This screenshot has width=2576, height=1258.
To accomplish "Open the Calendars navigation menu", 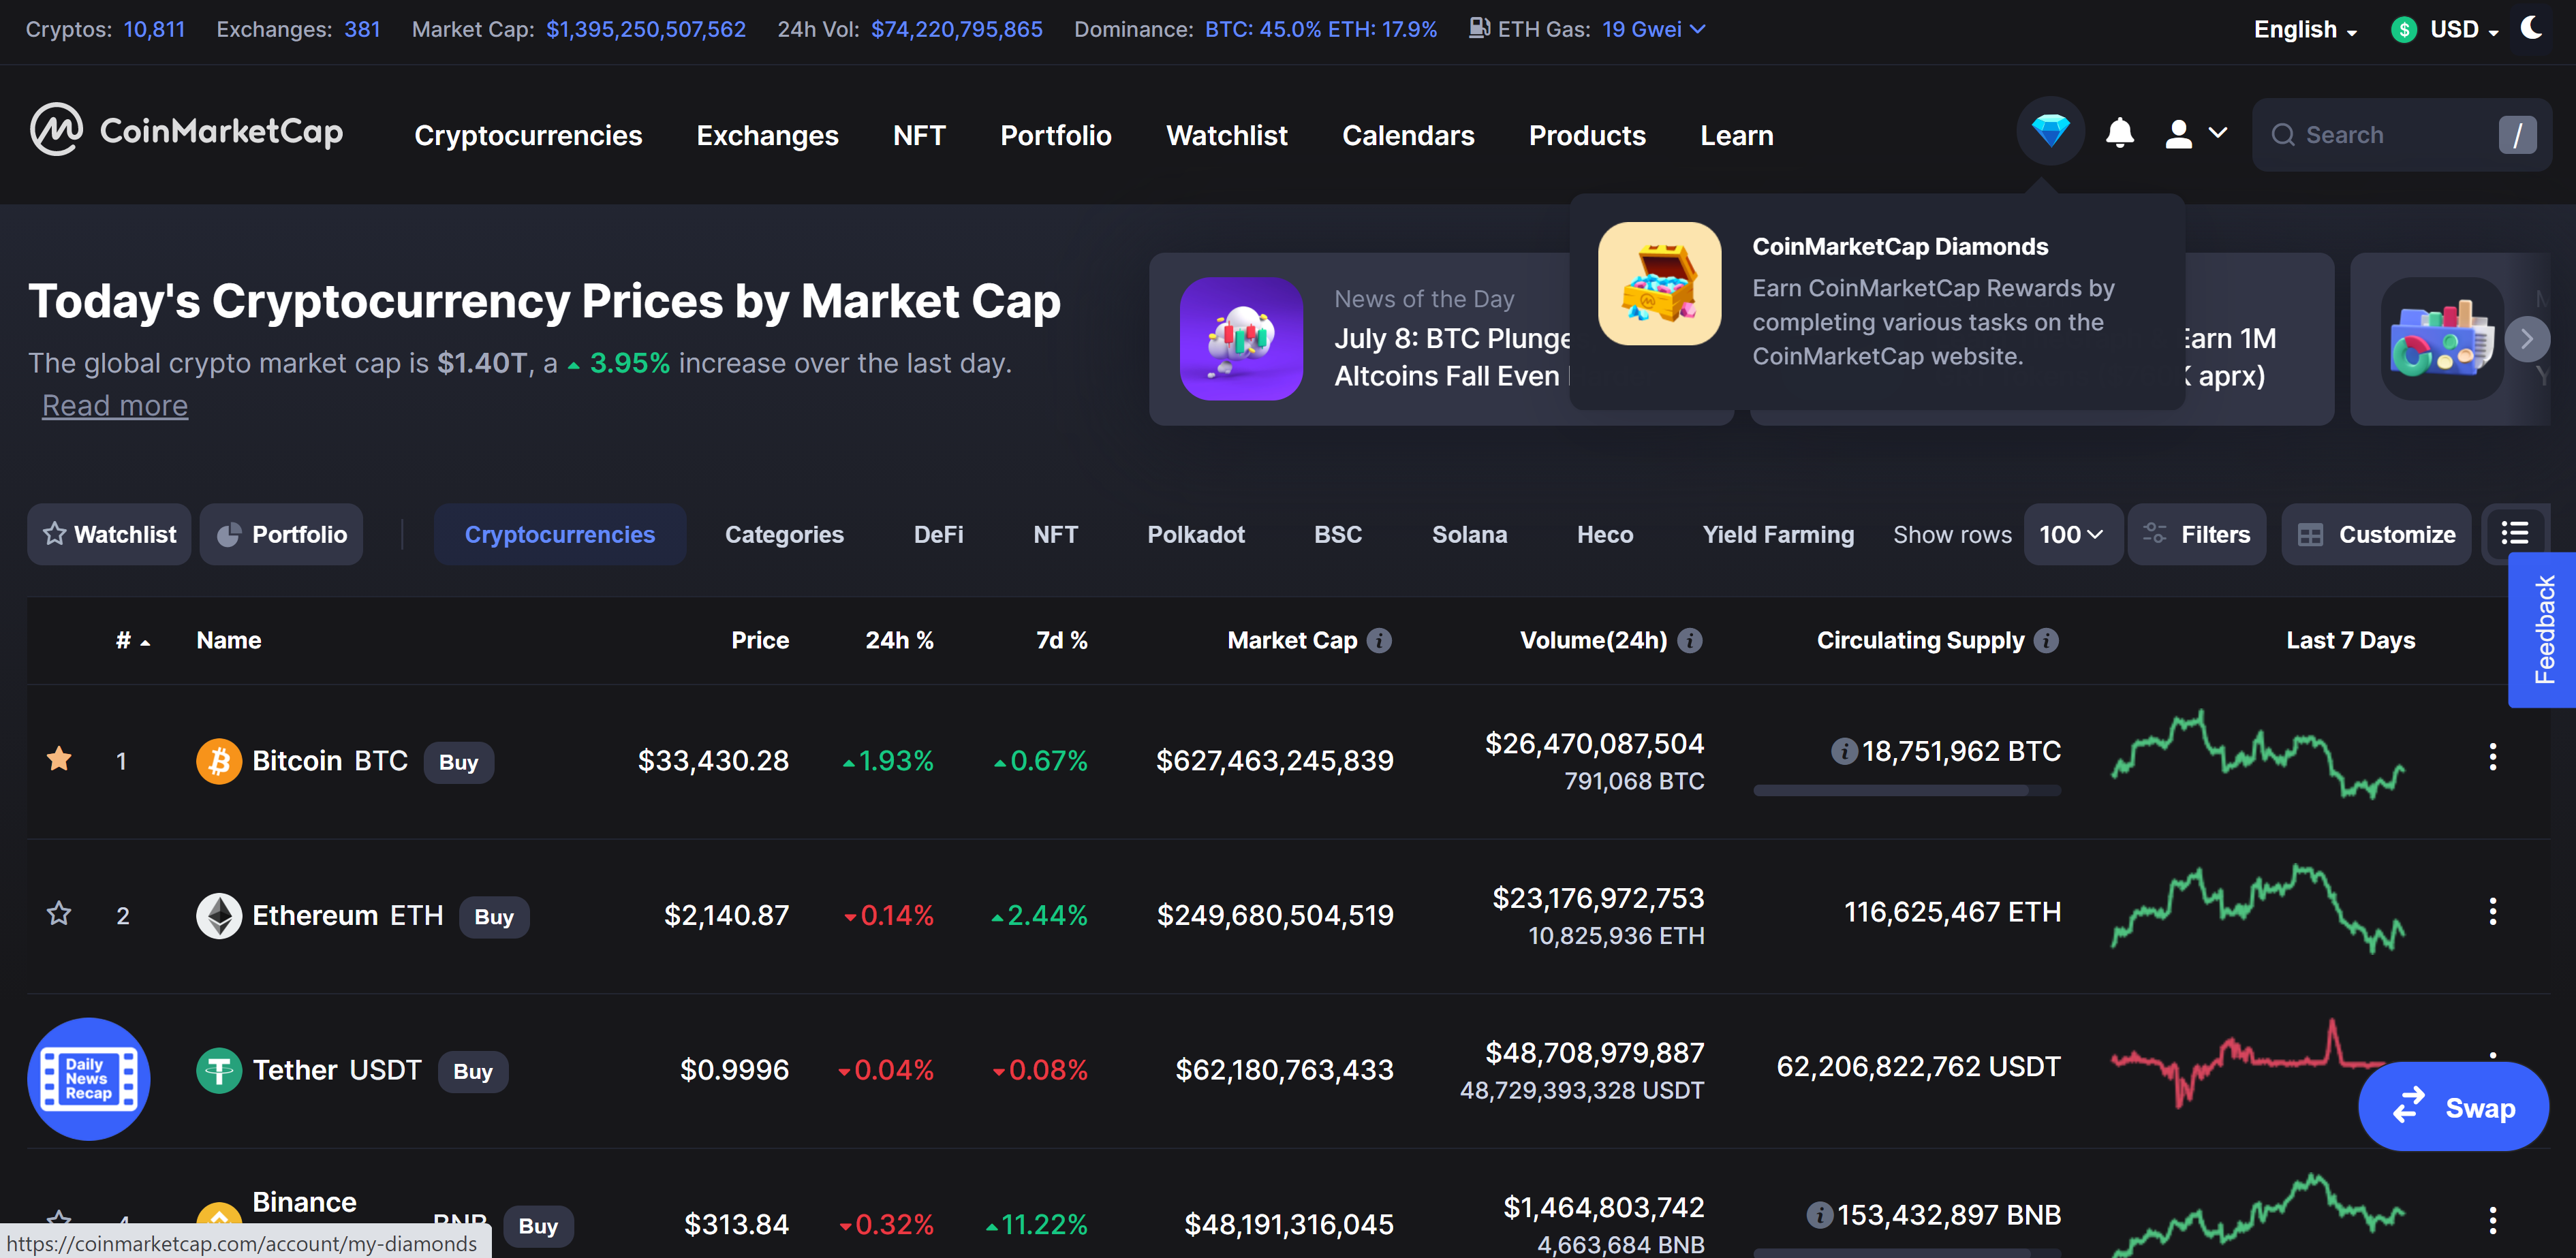I will click(x=1408, y=135).
